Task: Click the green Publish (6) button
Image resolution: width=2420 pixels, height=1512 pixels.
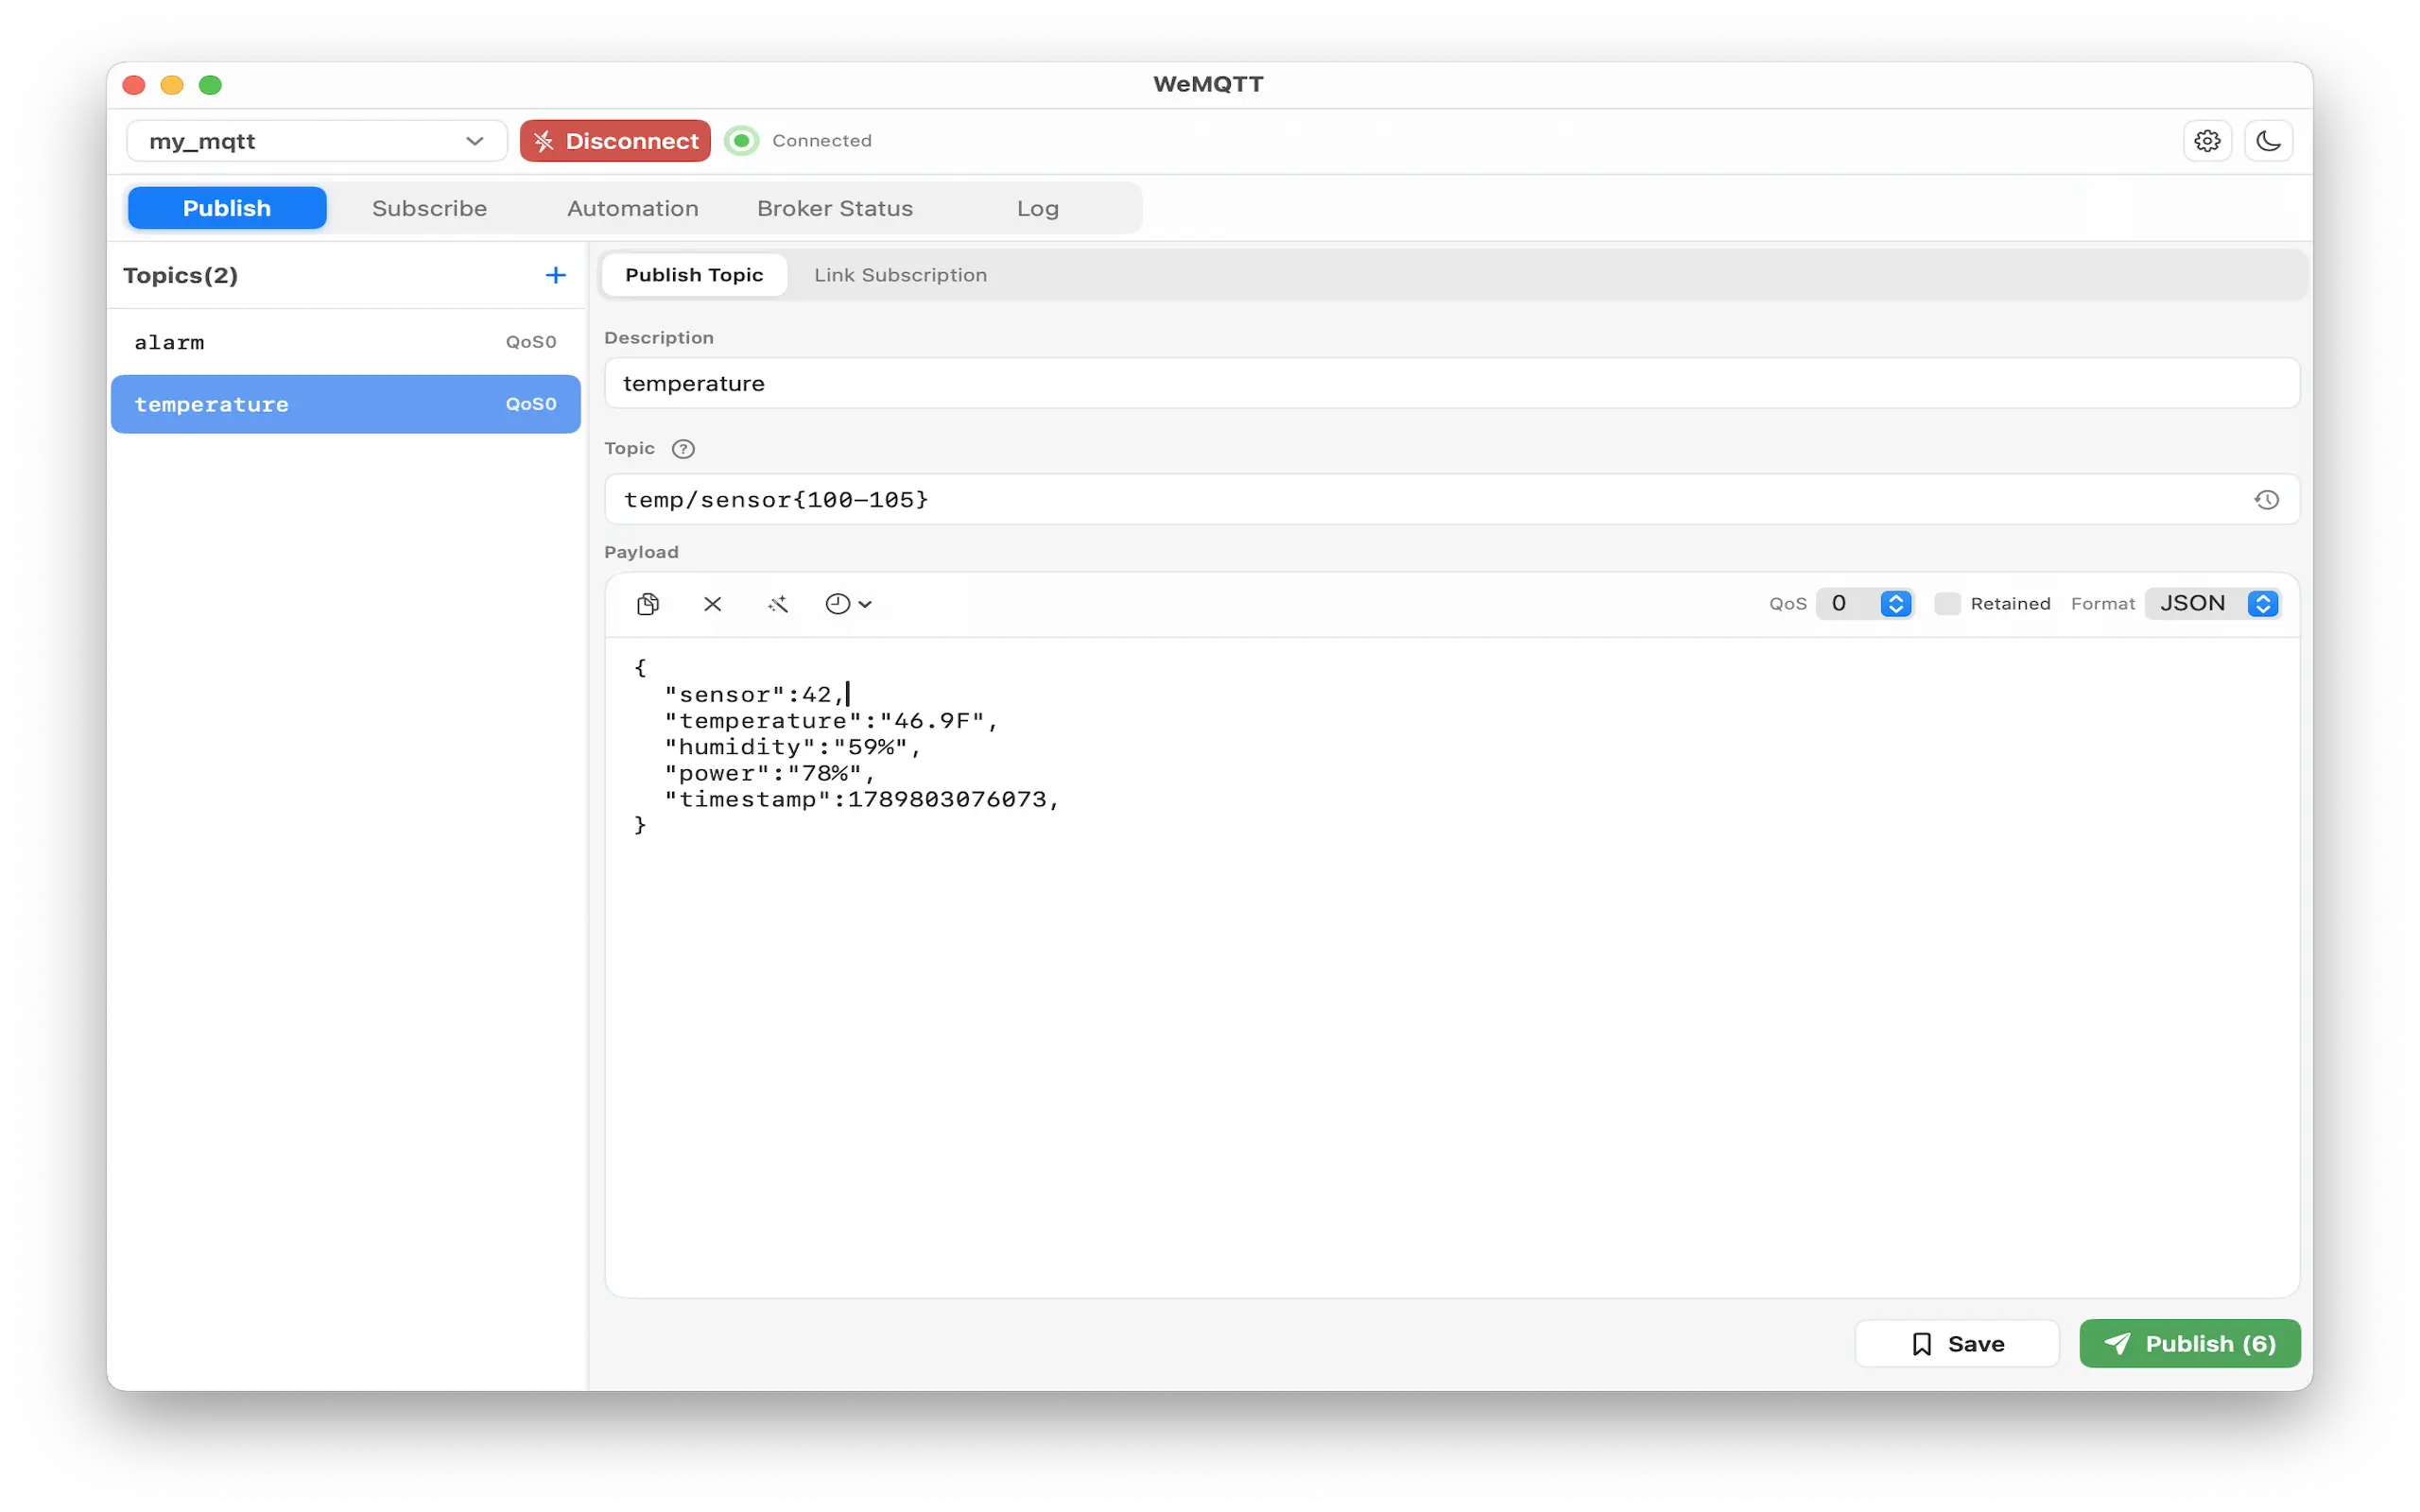Action: click(x=2189, y=1343)
